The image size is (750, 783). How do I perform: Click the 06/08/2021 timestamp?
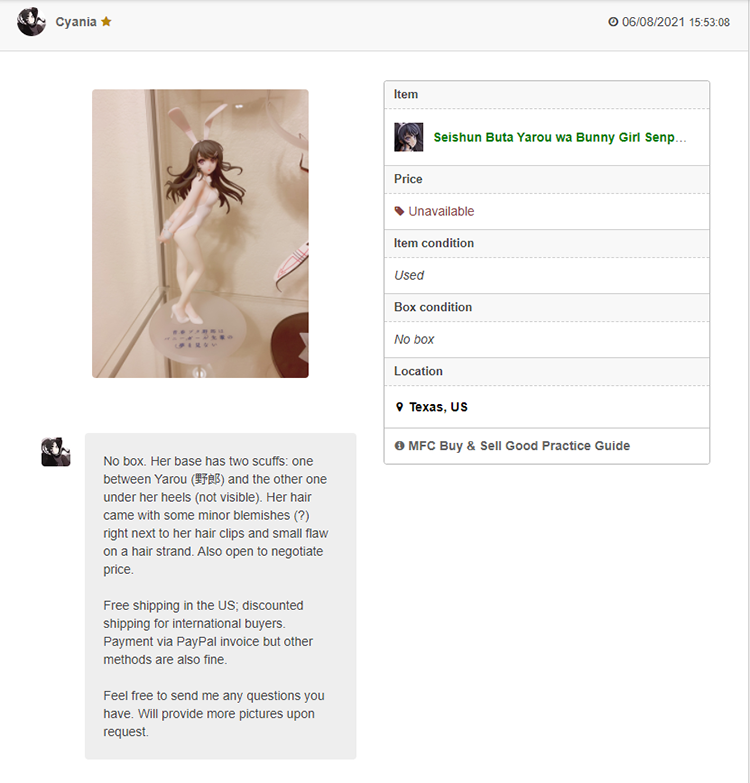click(x=676, y=22)
